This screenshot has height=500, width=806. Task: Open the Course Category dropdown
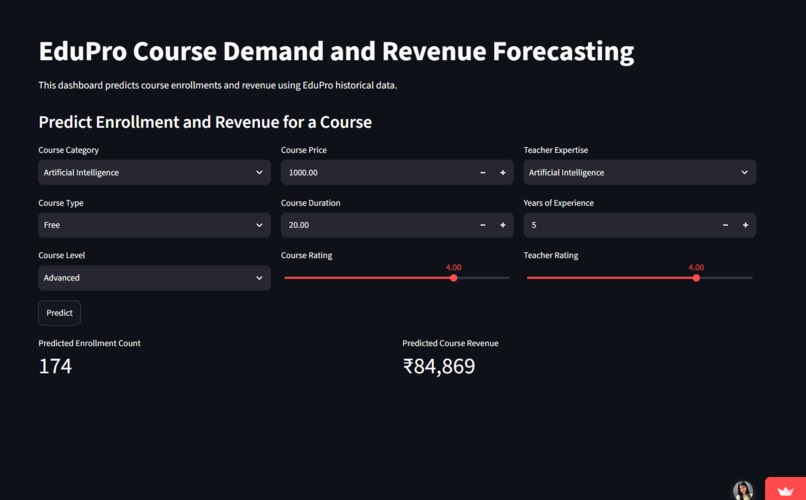(x=154, y=172)
